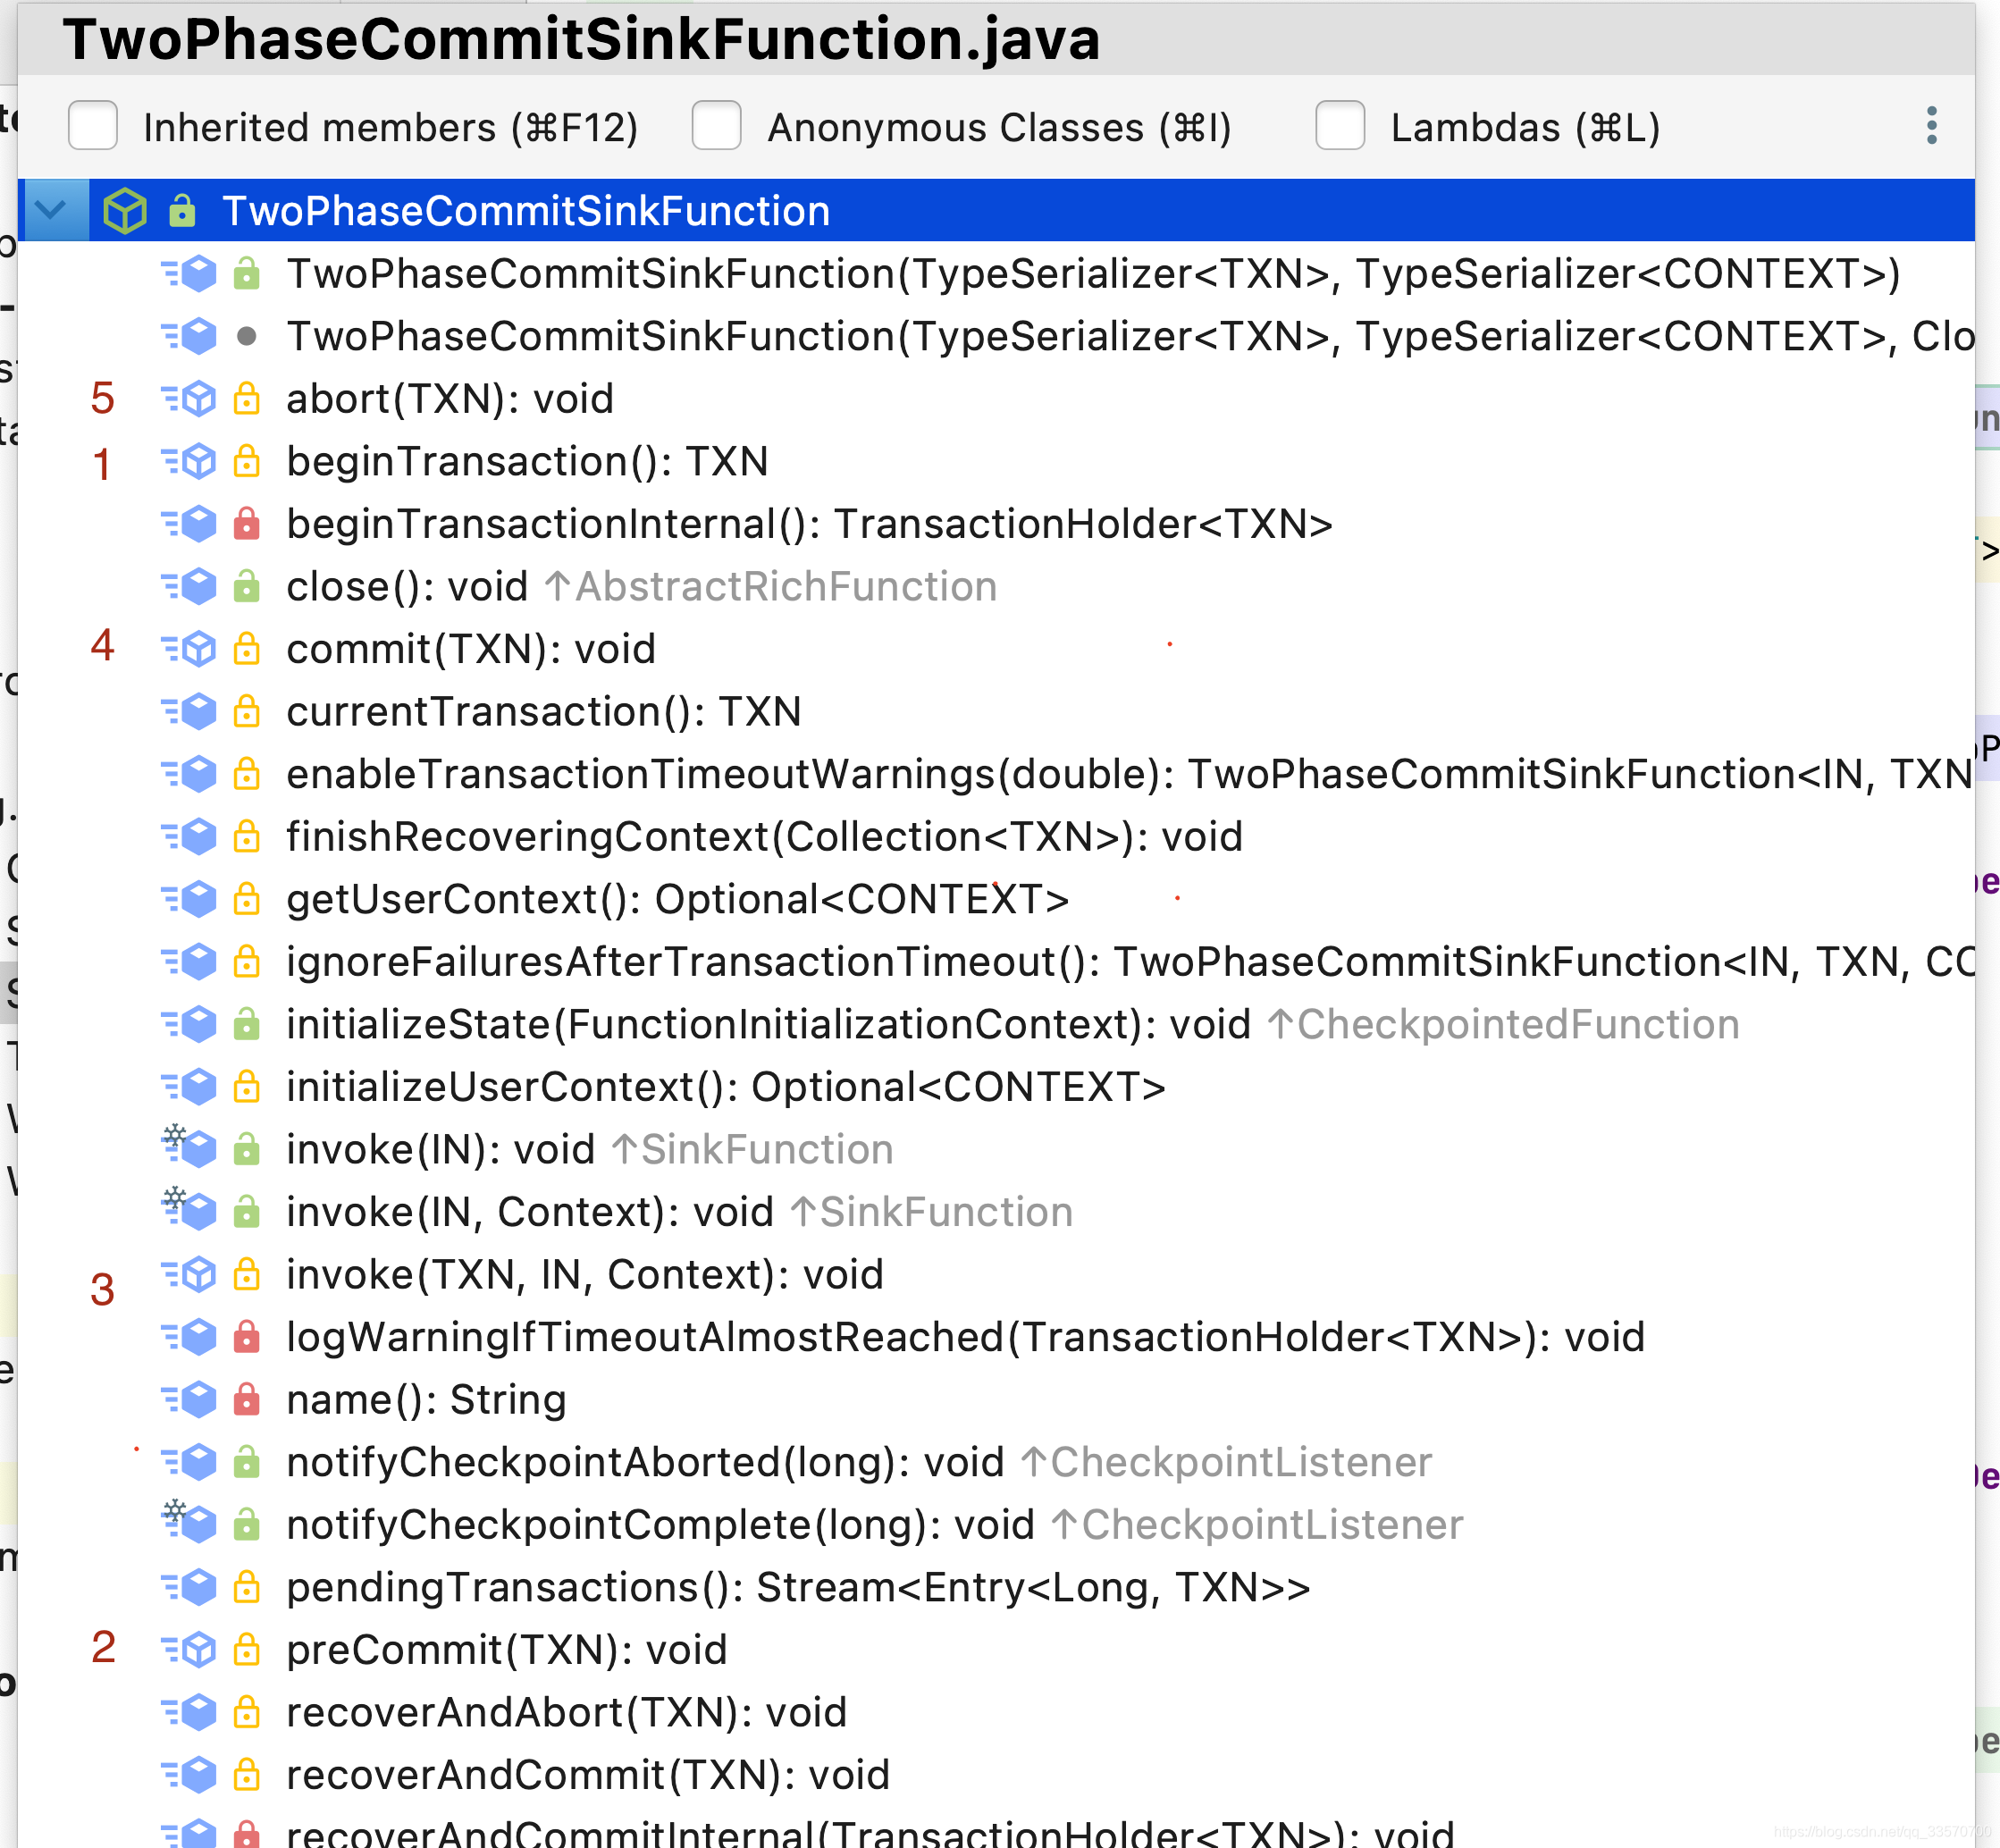Select the two-argument TwoPhaseCommitSinkFunction constructor
The height and width of the screenshot is (1848, 2000).
point(1093,274)
